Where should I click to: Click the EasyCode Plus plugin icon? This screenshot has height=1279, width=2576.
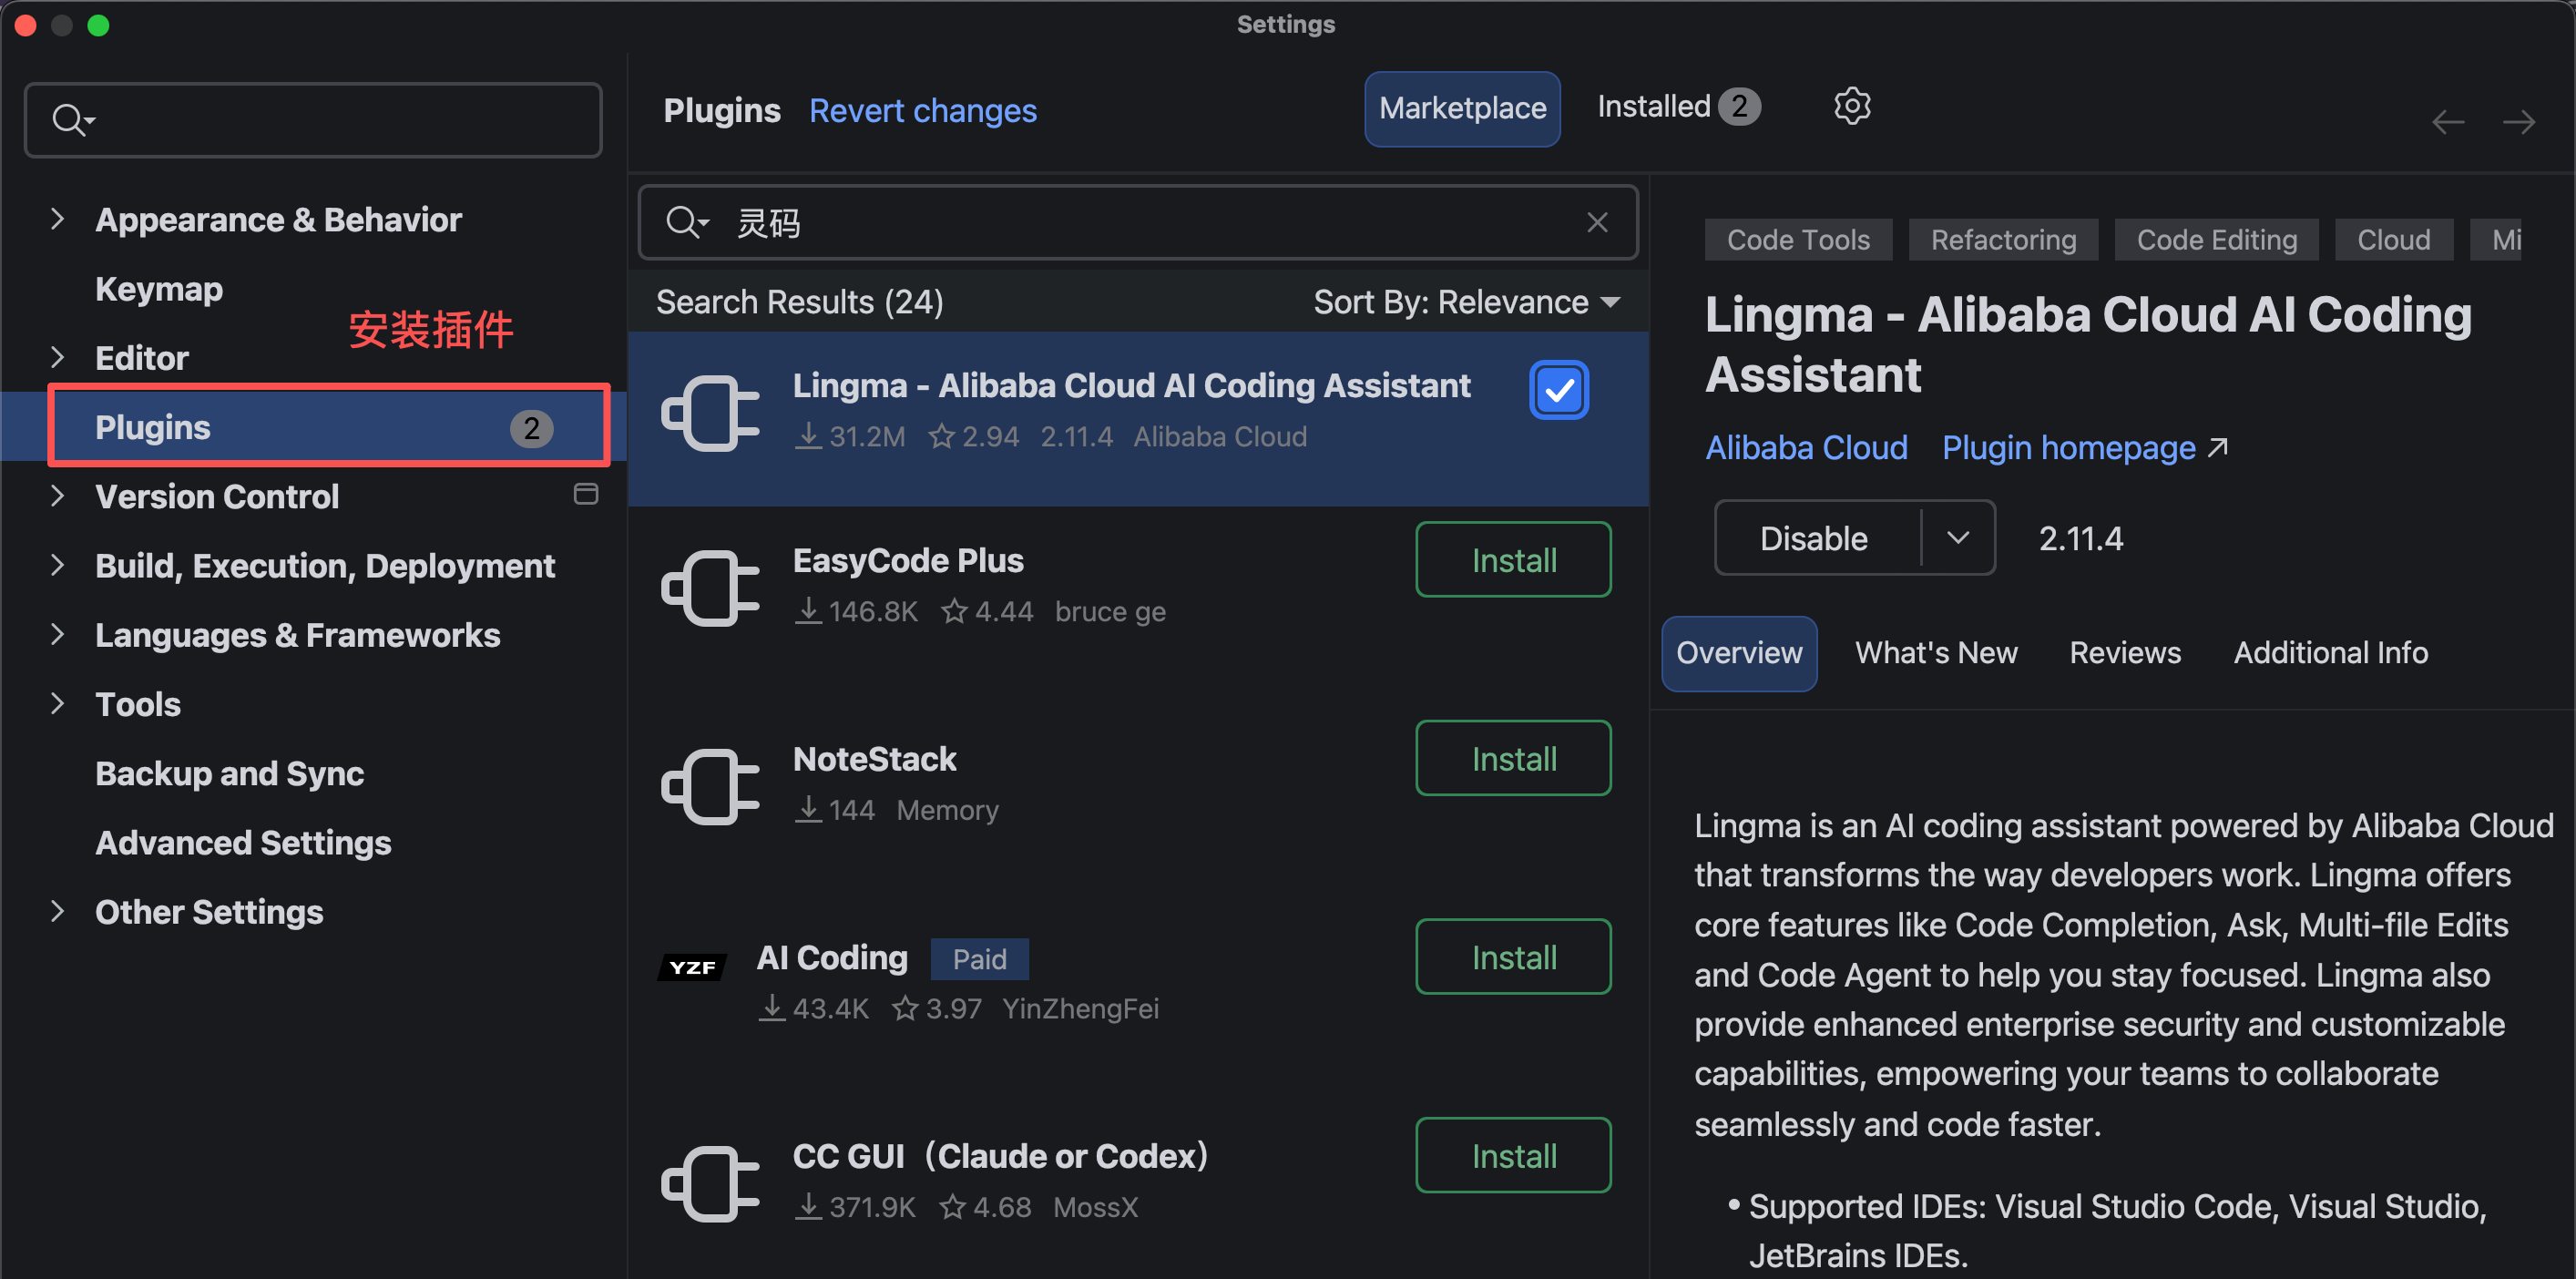(710, 588)
